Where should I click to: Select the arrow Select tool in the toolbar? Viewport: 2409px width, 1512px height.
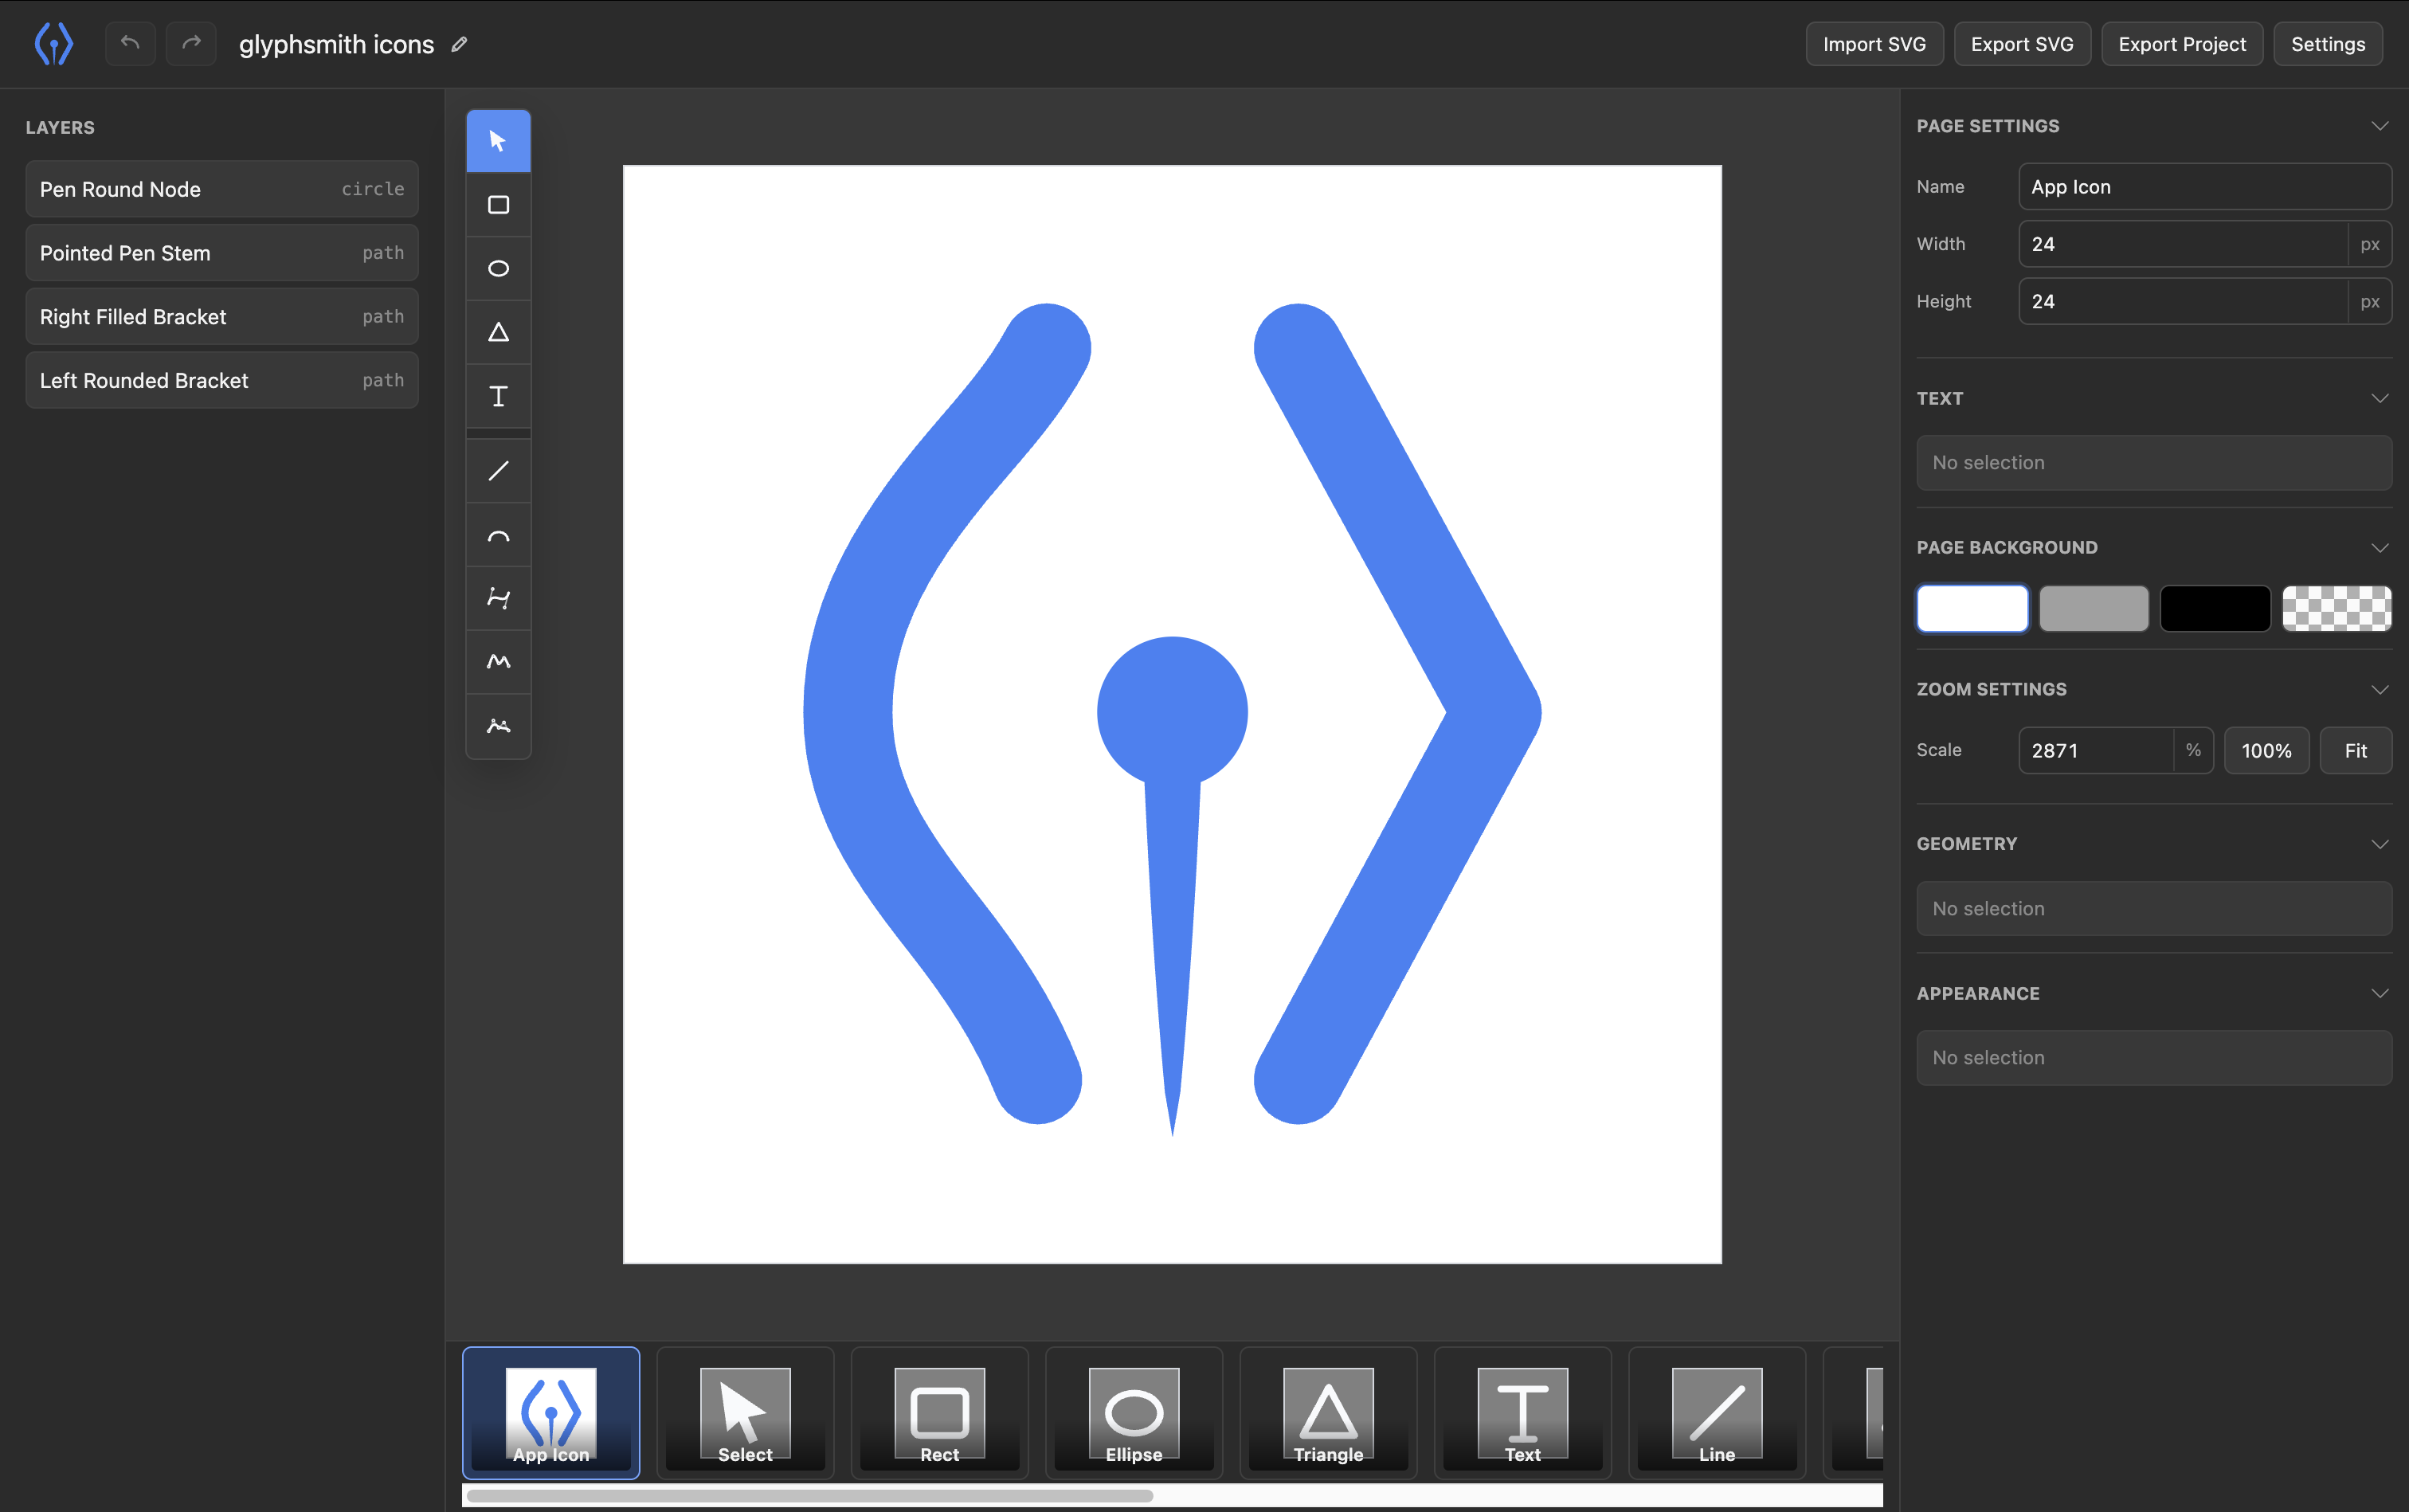[498, 141]
